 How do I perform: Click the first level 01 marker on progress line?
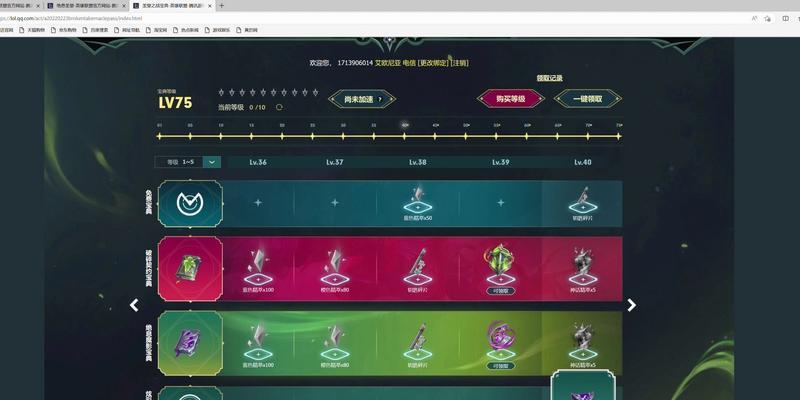coord(159,136)
